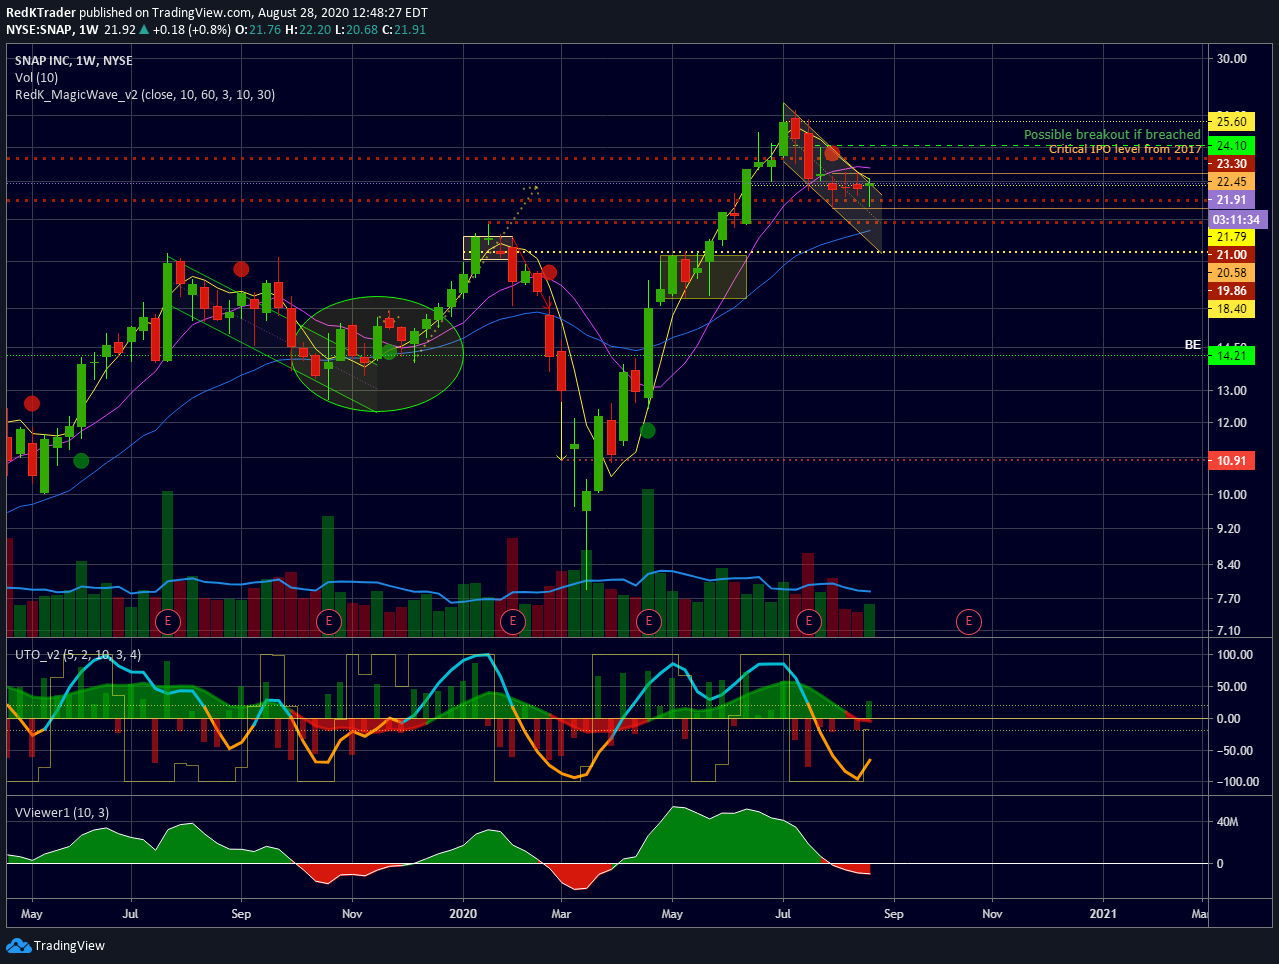Select the 40M tick on the VViewer1 axis
The image size is (1279, 964).
click(1227, 822)
